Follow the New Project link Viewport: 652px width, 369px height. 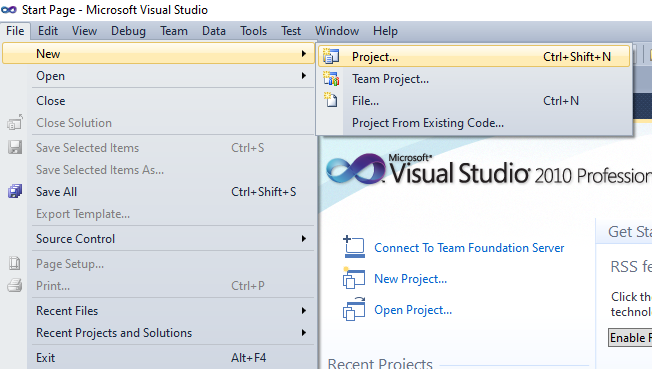point(410,279)
